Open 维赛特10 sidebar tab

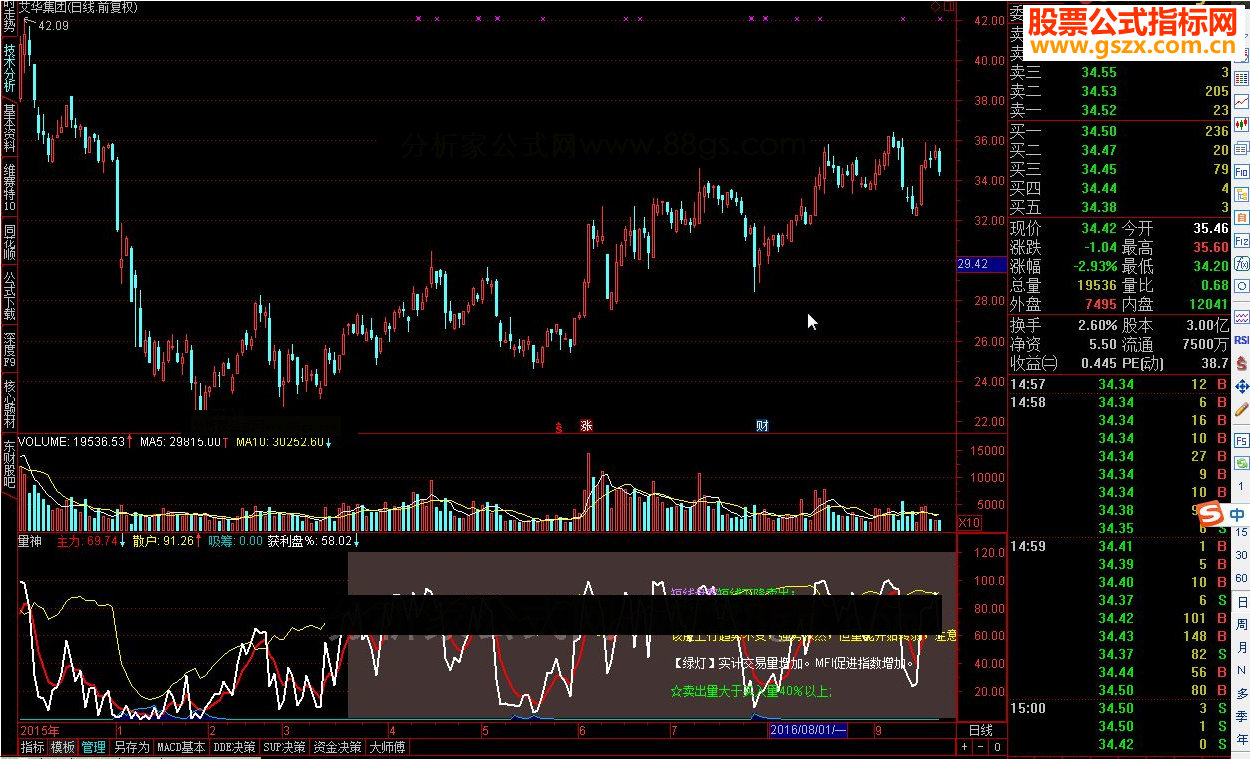(9, 187)
